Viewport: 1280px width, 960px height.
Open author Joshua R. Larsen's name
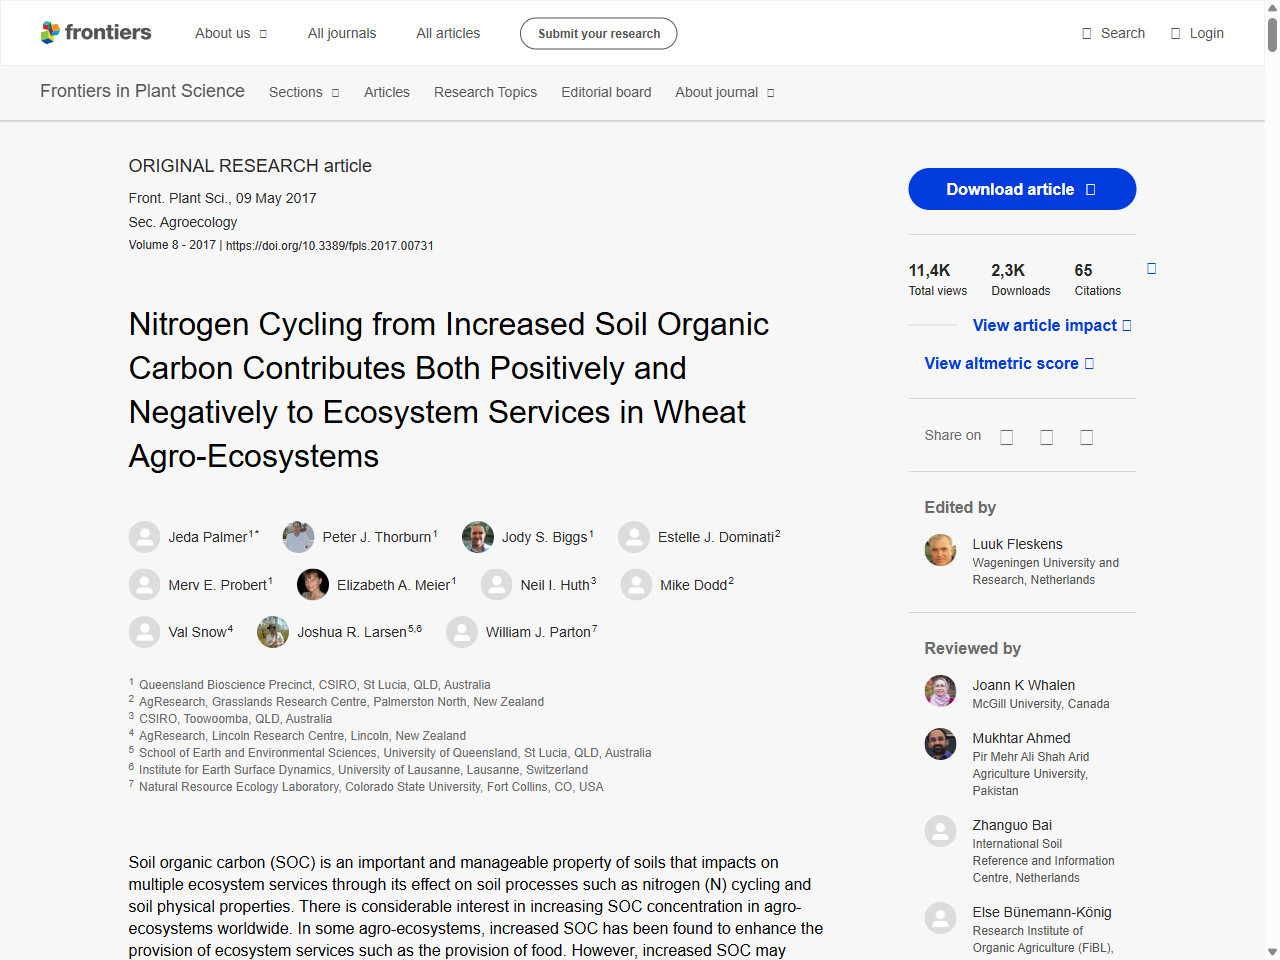pyautogui.click(x=352, y=632)
